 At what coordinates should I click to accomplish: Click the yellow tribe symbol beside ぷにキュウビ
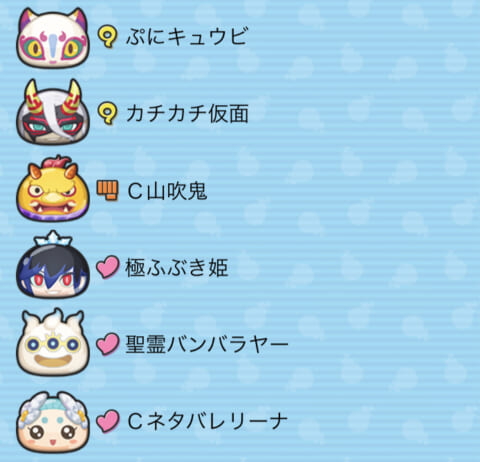108,37
